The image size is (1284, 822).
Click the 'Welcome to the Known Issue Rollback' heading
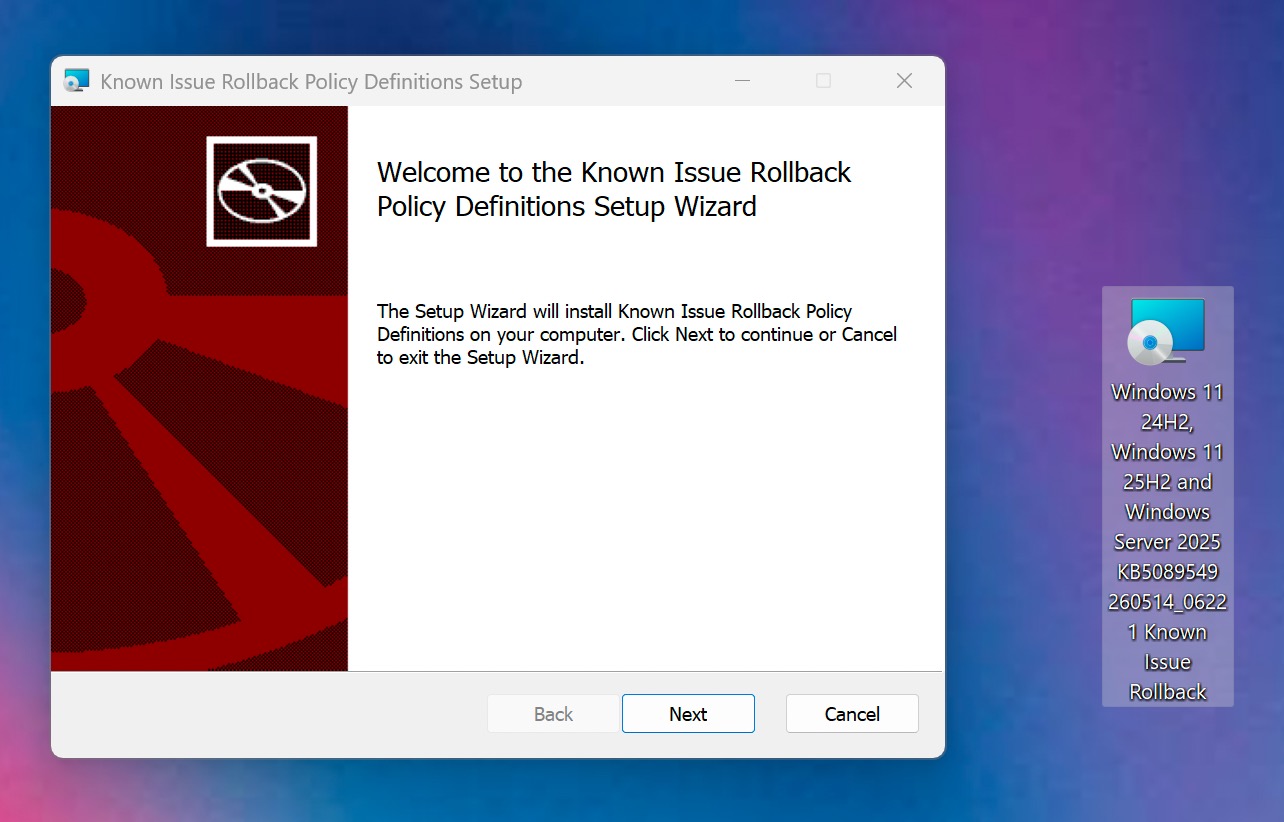[614, 189]
